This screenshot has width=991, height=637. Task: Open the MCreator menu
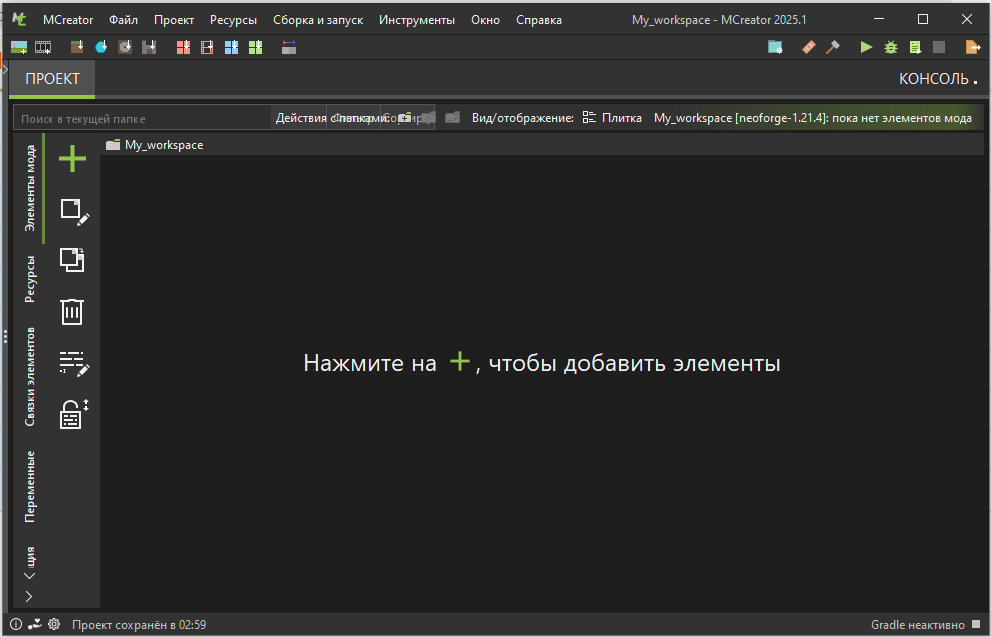[x=68, y=20]
